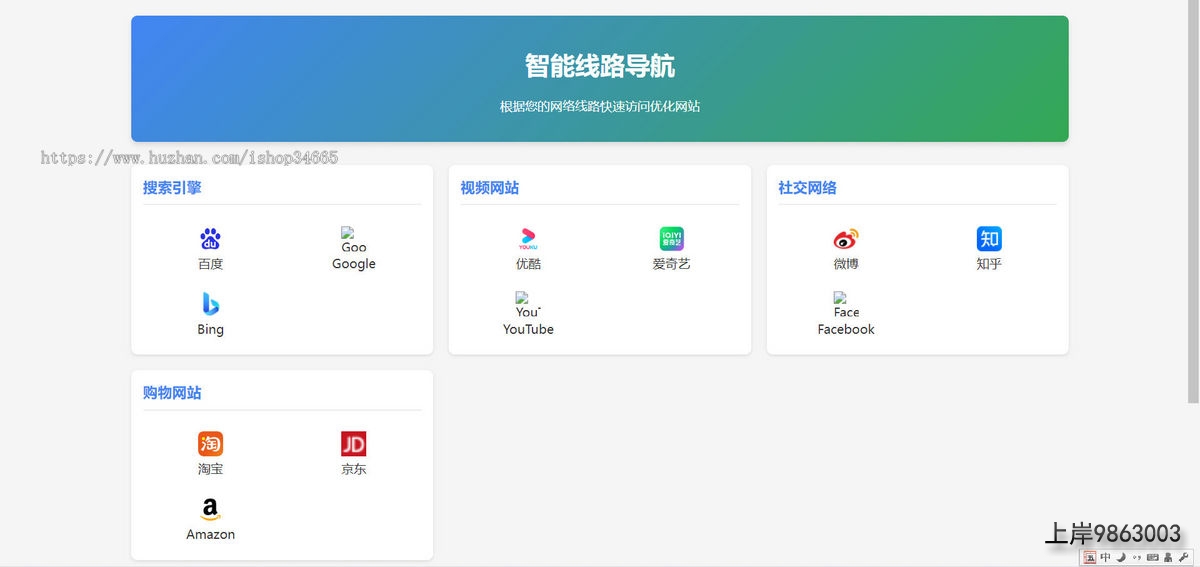The image size is (1200, 567).
Task: Open the orange Taobao icon
Action: pos(210,444)
